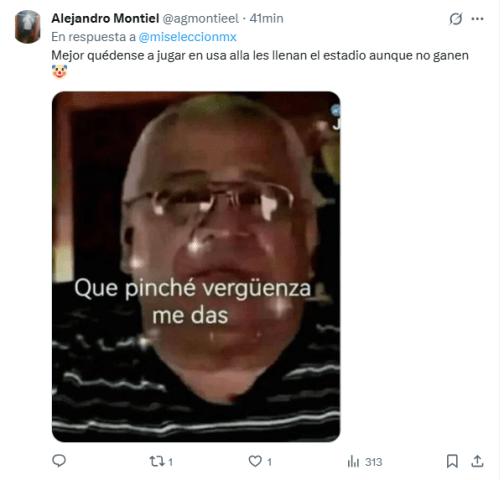Click the like count next to the heart
Viewport: 504px width, 480px height.
coord(269,462)
